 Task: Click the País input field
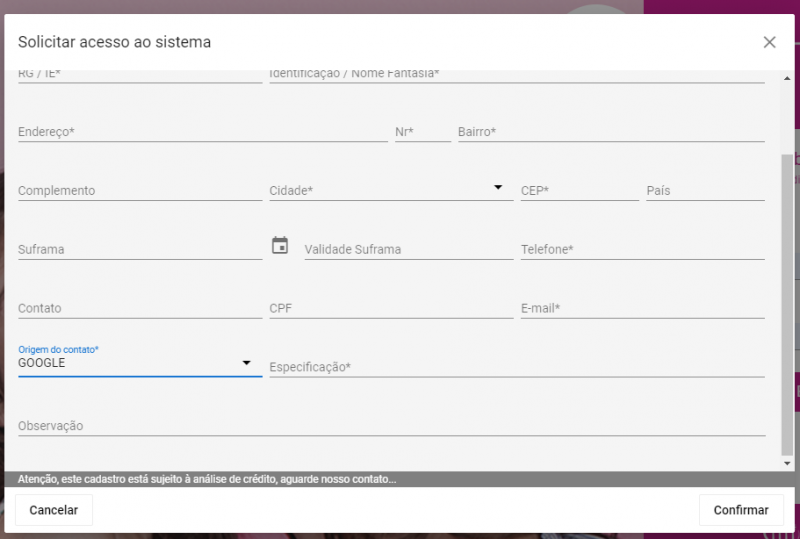(705, 191)
